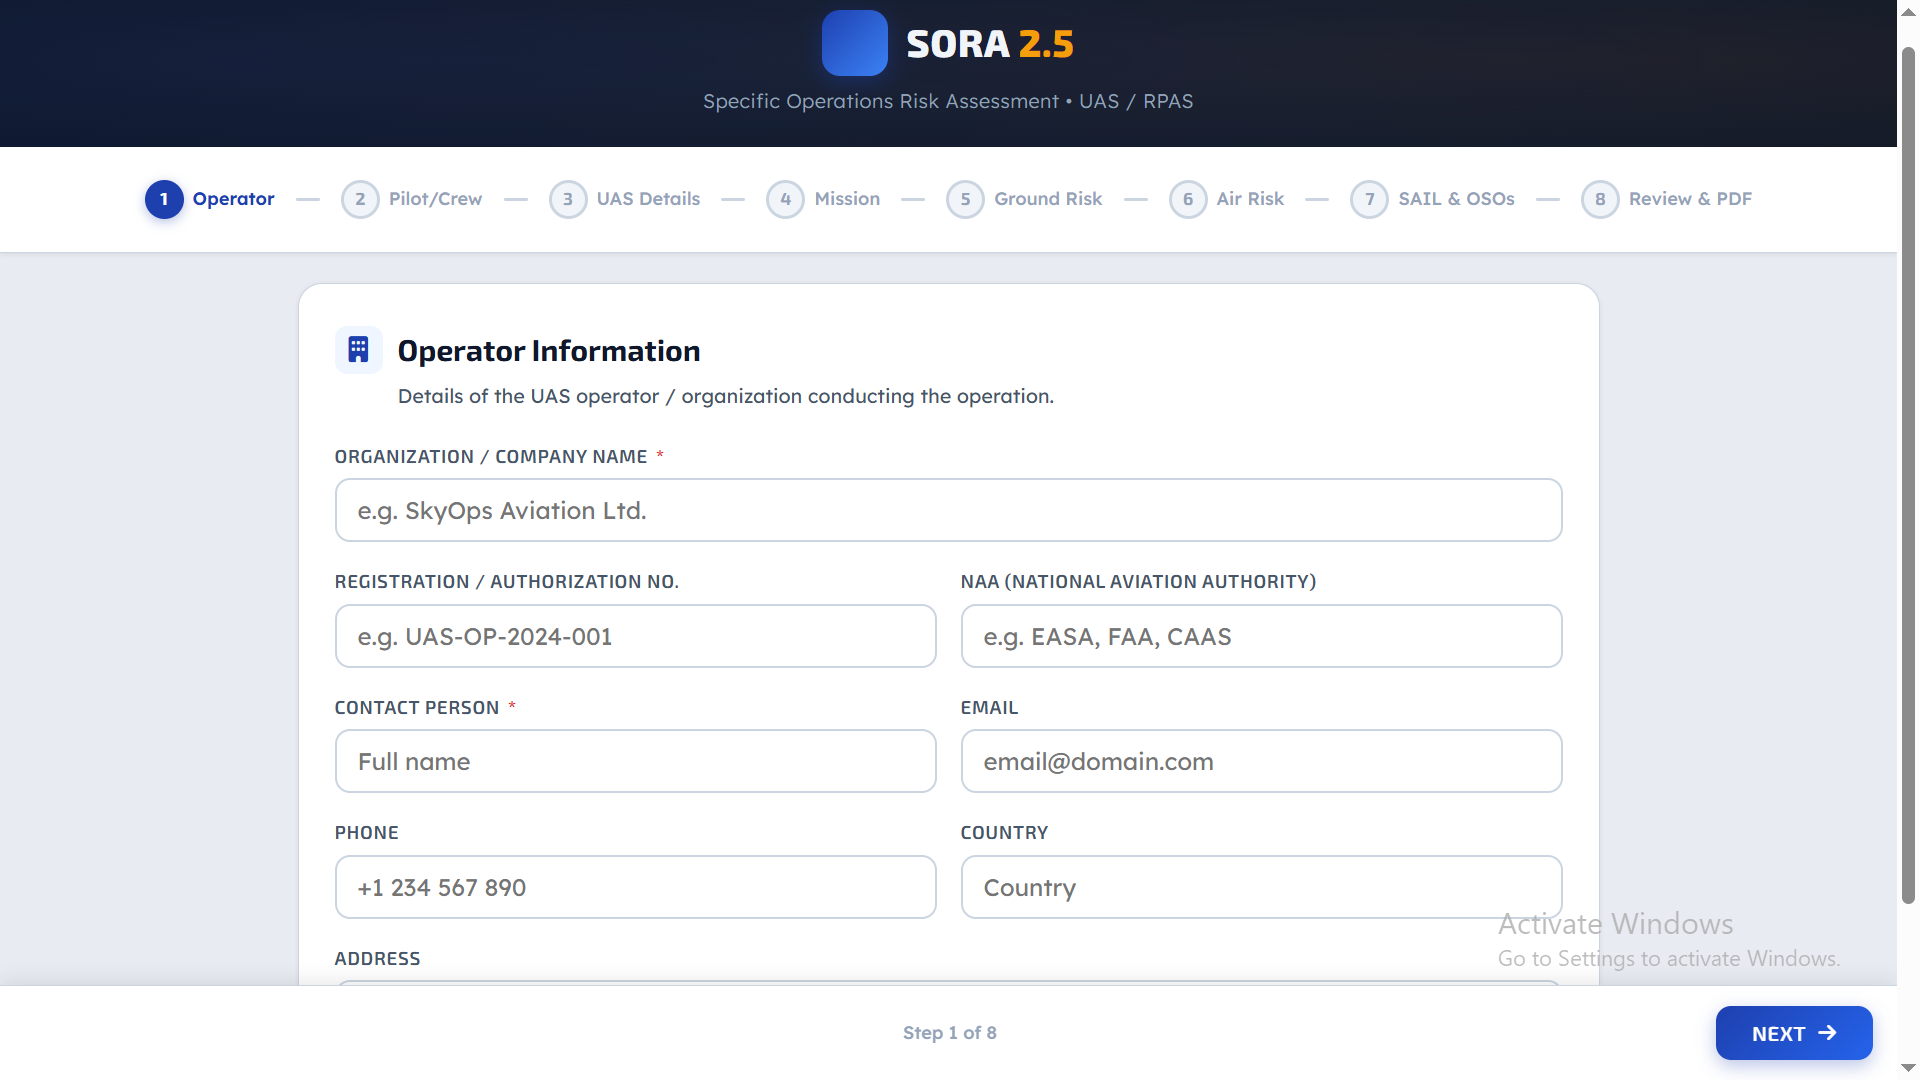The width and height of the screenshot is (1920, 1080).
Task: Select step 1 Operator circle
Action: coord(164,199)
